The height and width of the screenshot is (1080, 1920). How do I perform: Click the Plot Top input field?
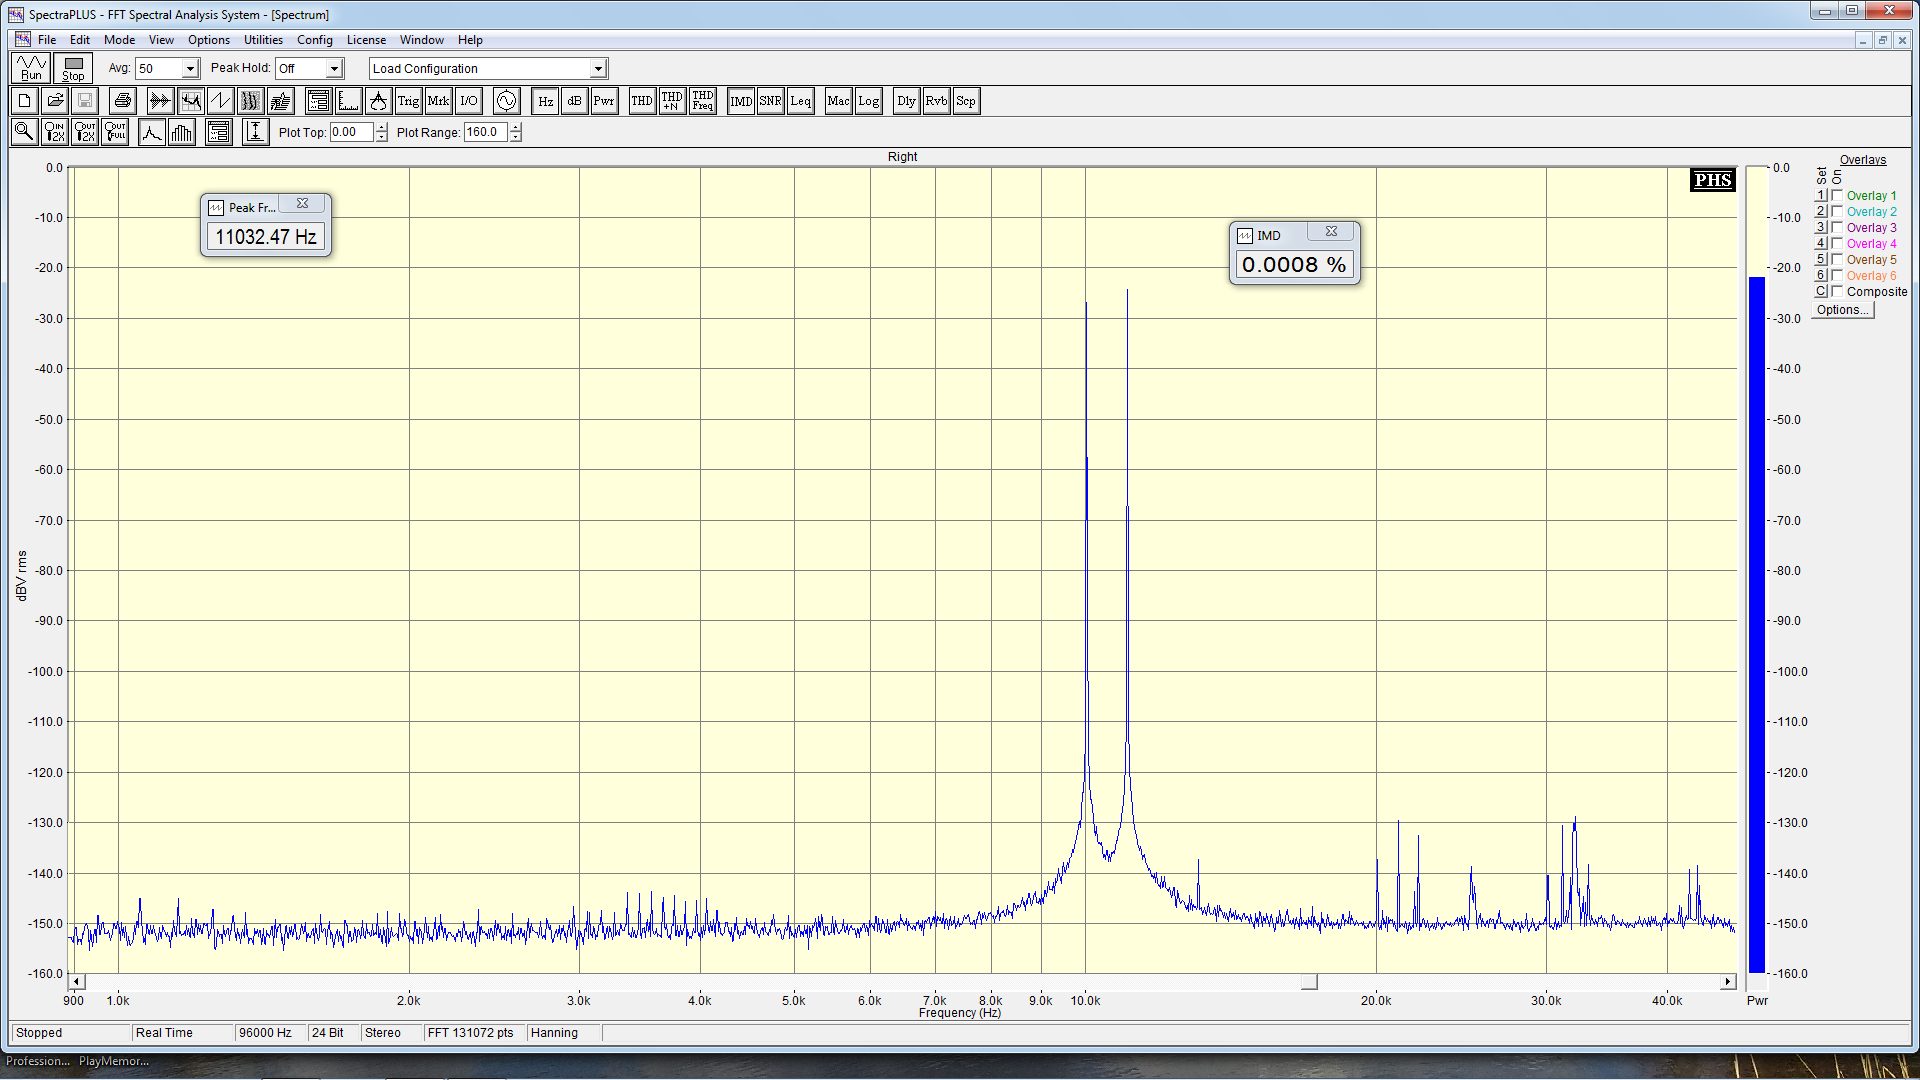click(x=352, y=132)
